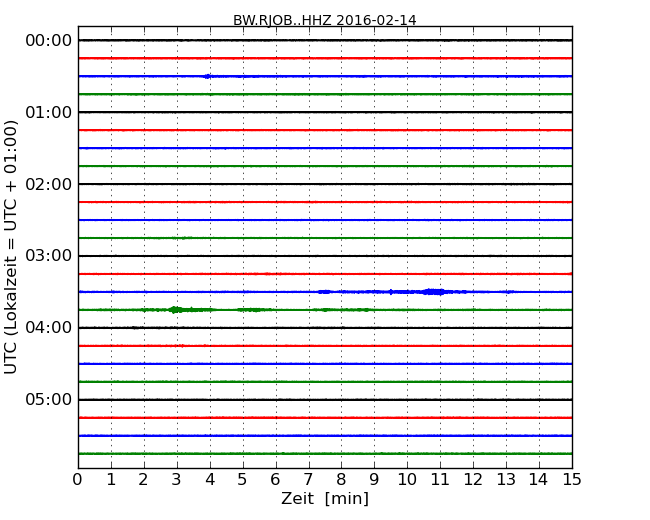Click x-axis tick label "11"
650x520 pixels.
440,479
